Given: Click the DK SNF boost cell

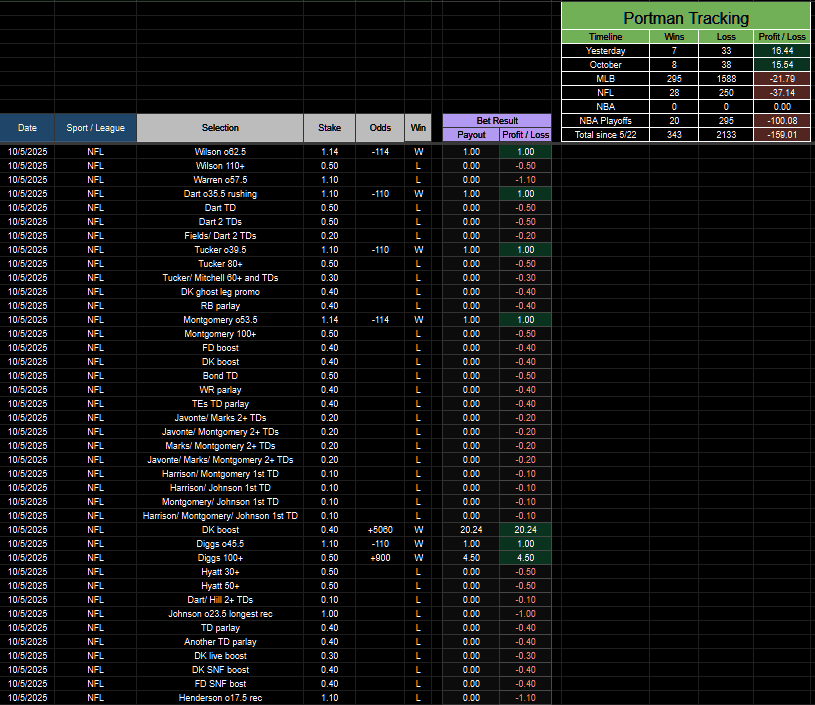Looking at the screenshot, I should pyautogui.click(x=220, y=670).
